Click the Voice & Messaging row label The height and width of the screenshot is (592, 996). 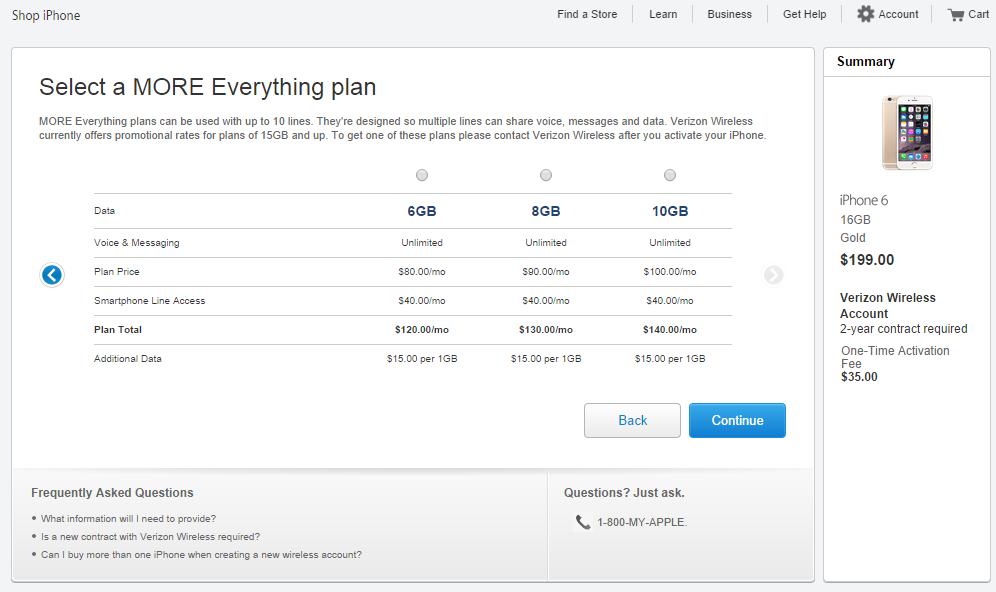[137, 243]
